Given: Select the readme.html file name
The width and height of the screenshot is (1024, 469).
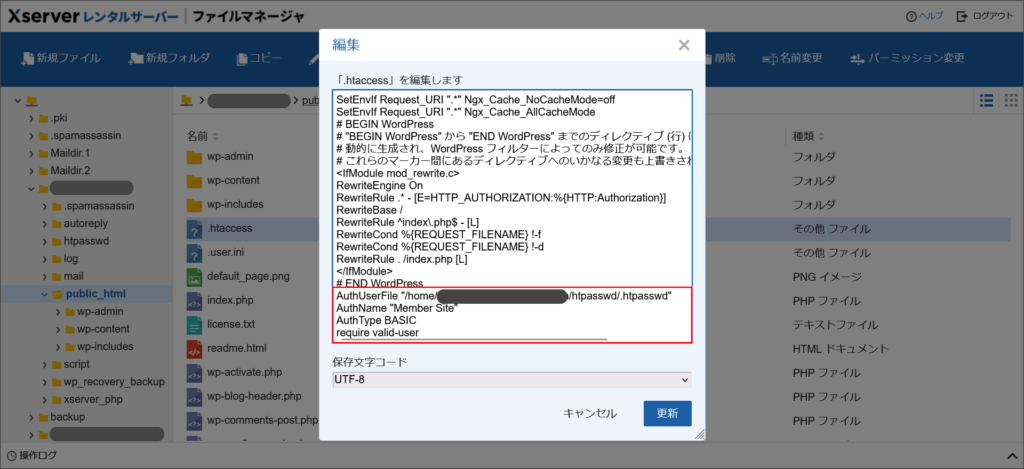Looking at the screenshot, I should [x=237, y=348].
